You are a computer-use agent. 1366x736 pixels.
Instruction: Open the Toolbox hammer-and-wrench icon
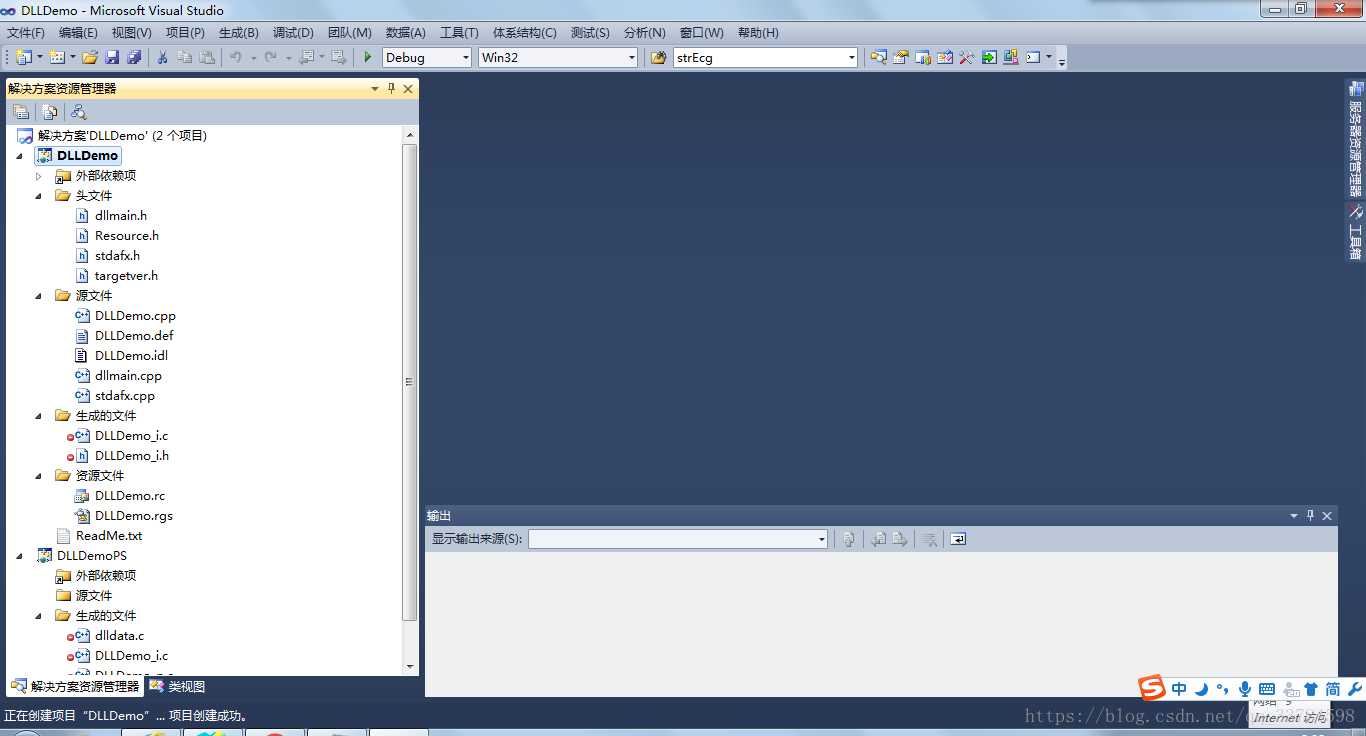tap(966, 57)
